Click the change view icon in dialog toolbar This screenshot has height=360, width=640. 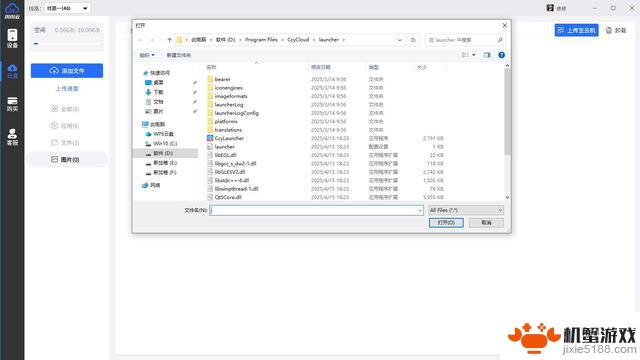point(465,55)
